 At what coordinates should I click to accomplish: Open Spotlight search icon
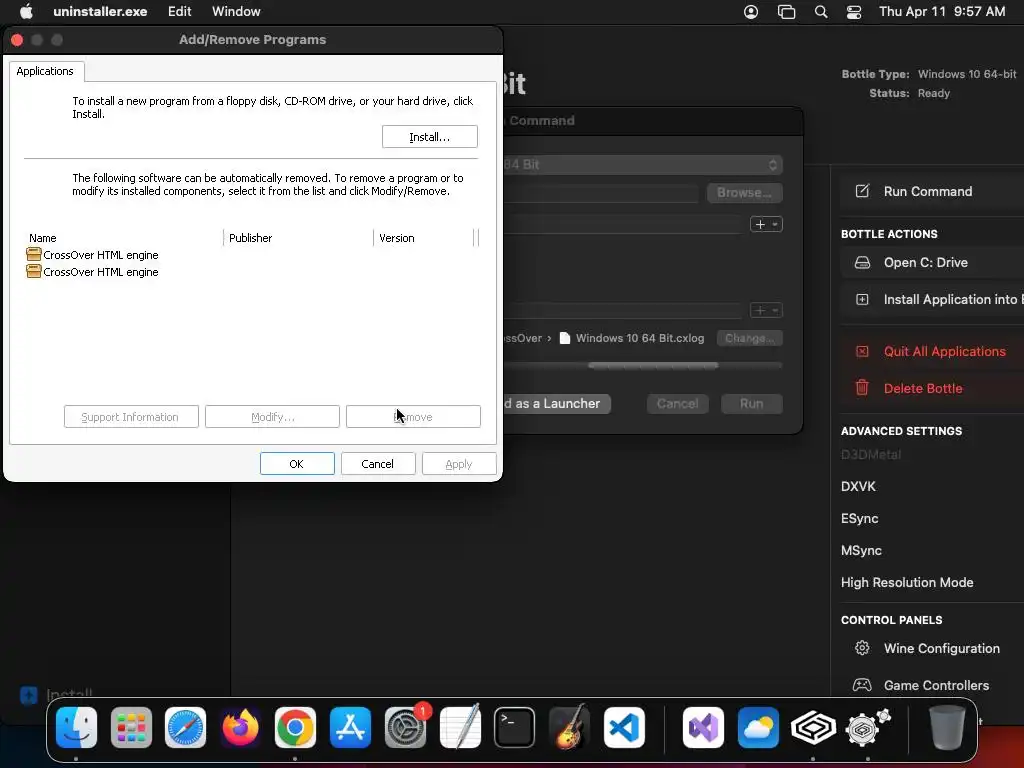coord(821,12)
